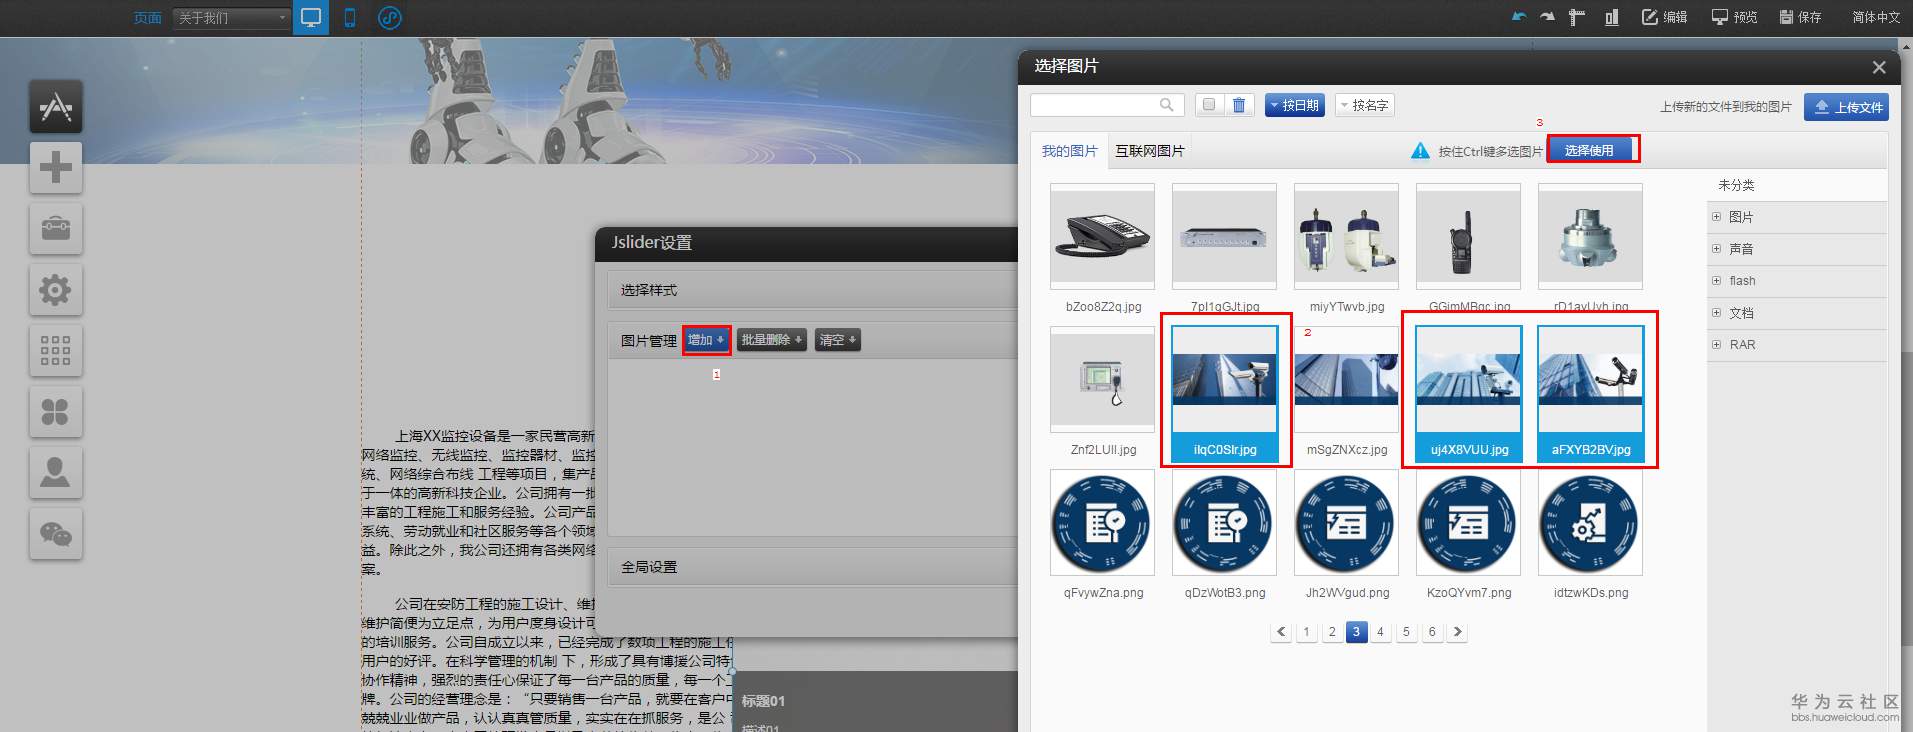
Task: Go to page 6 of images
Action: pyautogui.click(x=1432, y=632)
